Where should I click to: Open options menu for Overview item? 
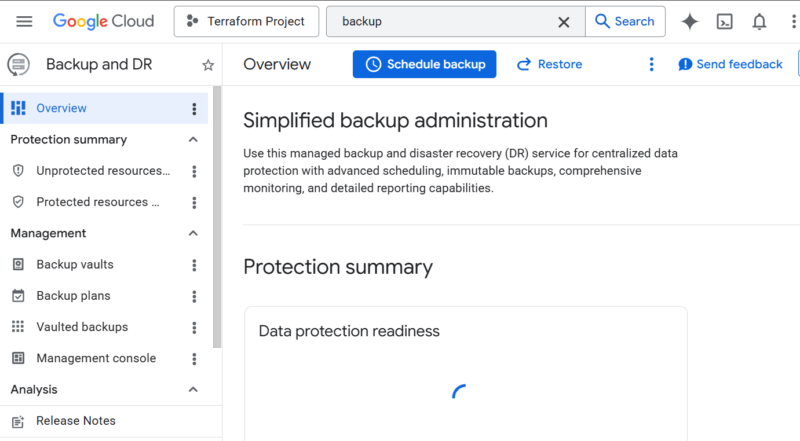coord(194,109)
